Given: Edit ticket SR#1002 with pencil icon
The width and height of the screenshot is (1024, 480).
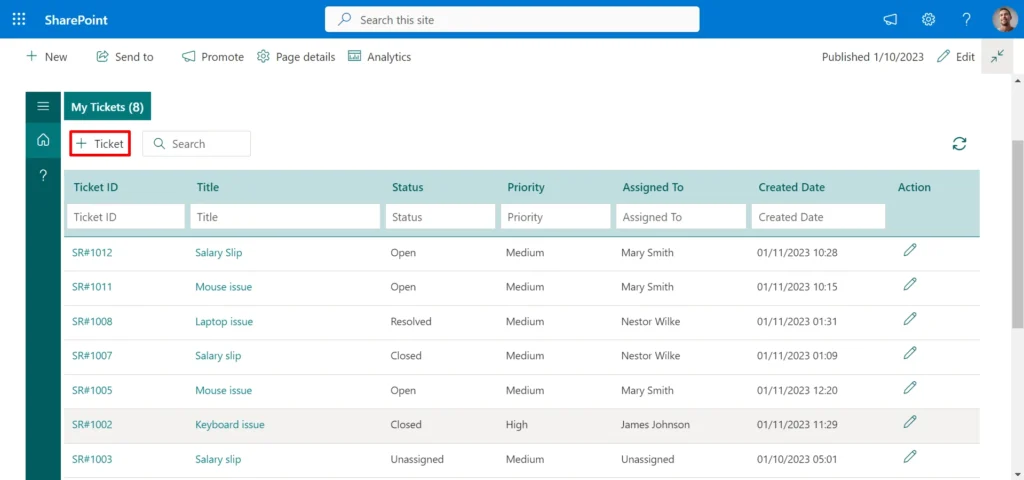Looking at the screenshot, I should pyautogui.click(x=910, y=421).
